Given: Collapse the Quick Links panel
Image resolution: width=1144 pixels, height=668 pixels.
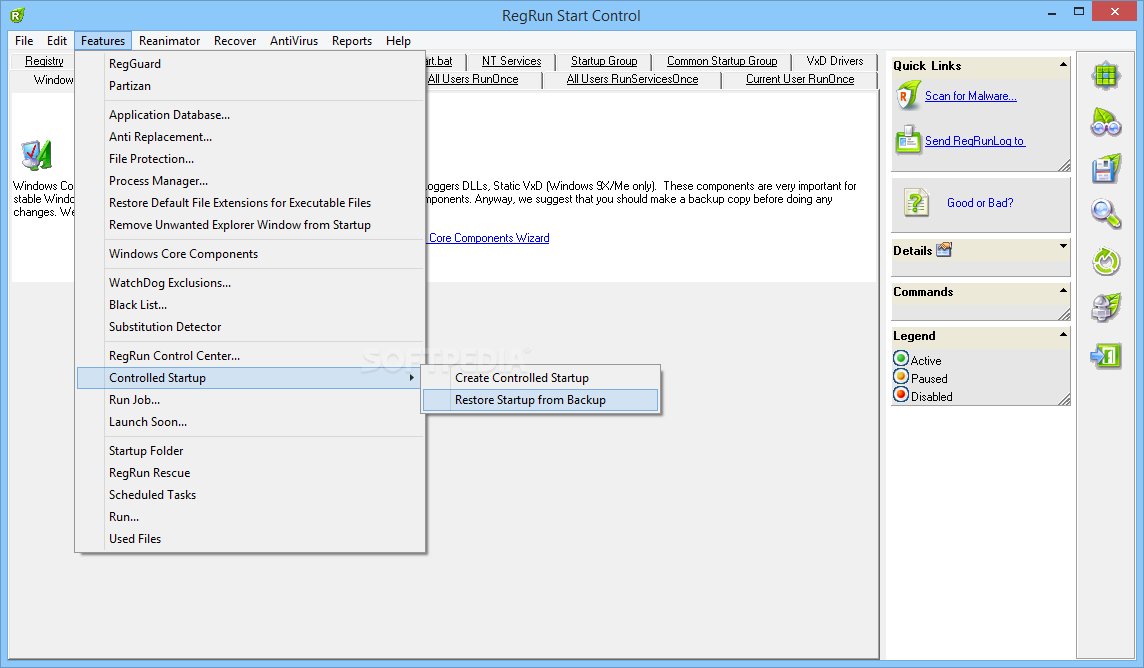Looking at the screenshot, I should point(1063,65).
